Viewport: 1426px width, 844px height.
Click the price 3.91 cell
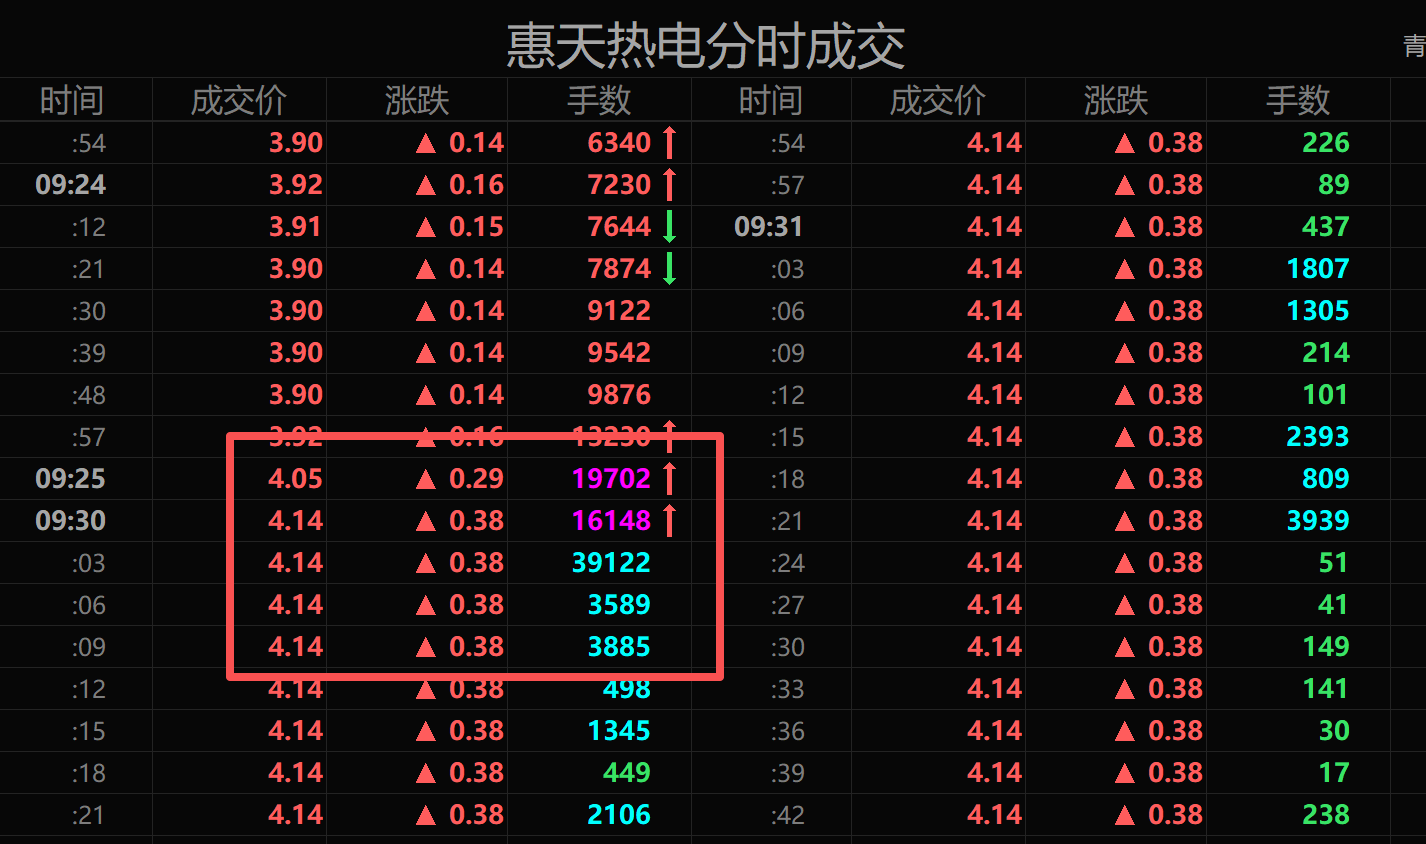296,227
